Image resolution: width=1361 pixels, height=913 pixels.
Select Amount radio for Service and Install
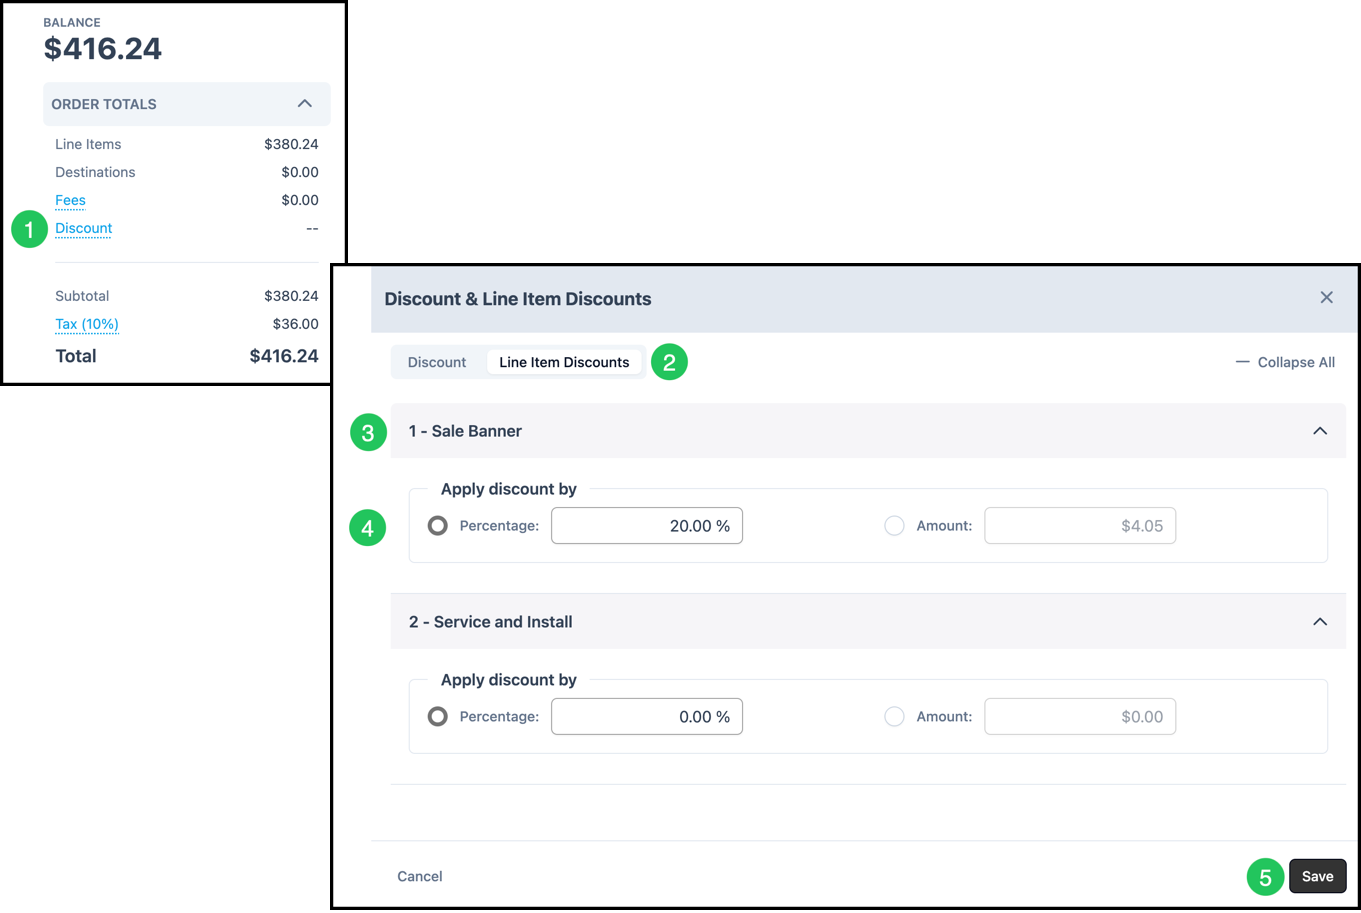(x=894, y=716)
